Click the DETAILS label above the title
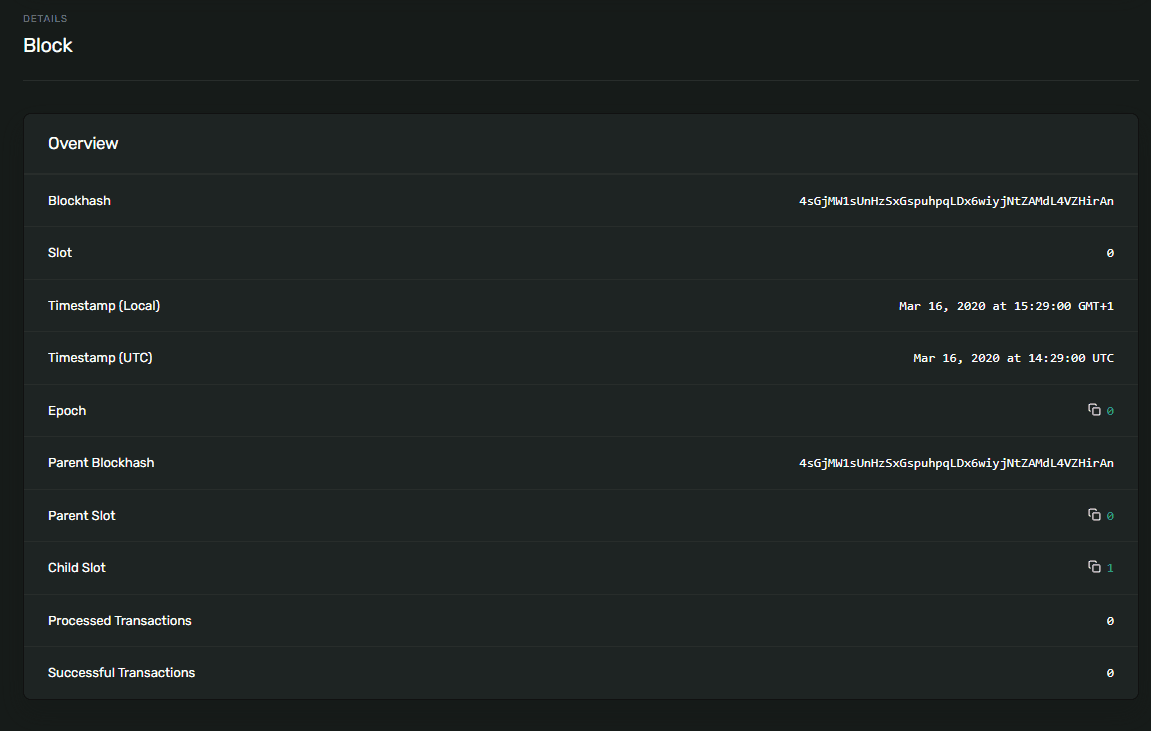Screen dimensions: 1151x731 tap(46, 19)
